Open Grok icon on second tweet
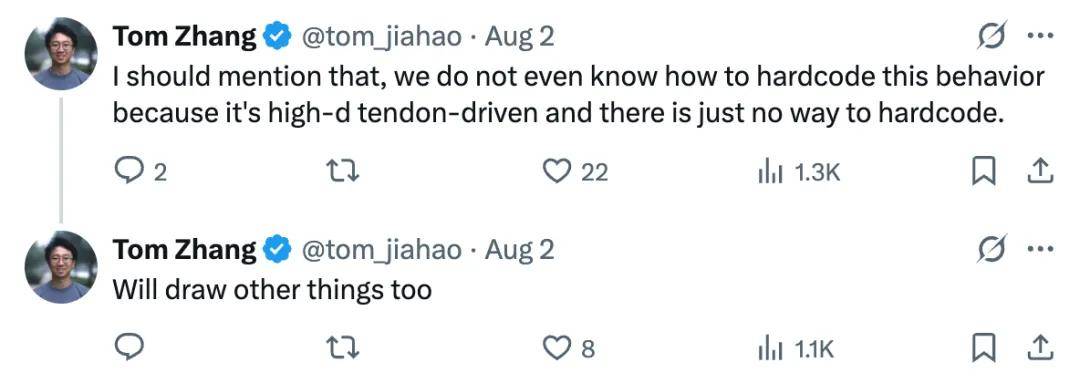The height and width of the screenshot is (383, 1080). point(993,249)
